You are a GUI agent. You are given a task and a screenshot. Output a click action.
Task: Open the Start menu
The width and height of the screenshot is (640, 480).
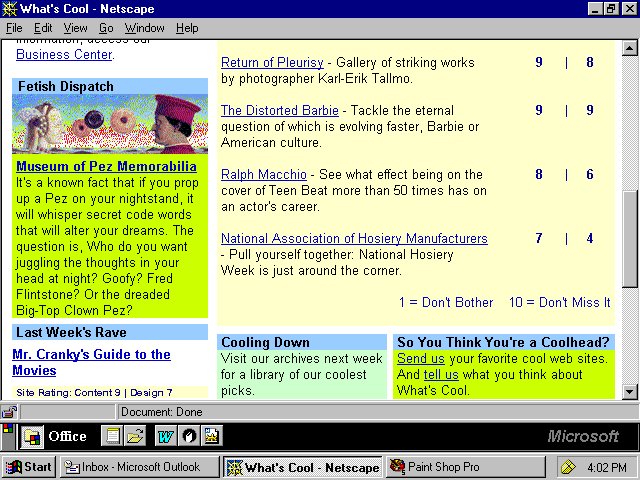[29, 467]
